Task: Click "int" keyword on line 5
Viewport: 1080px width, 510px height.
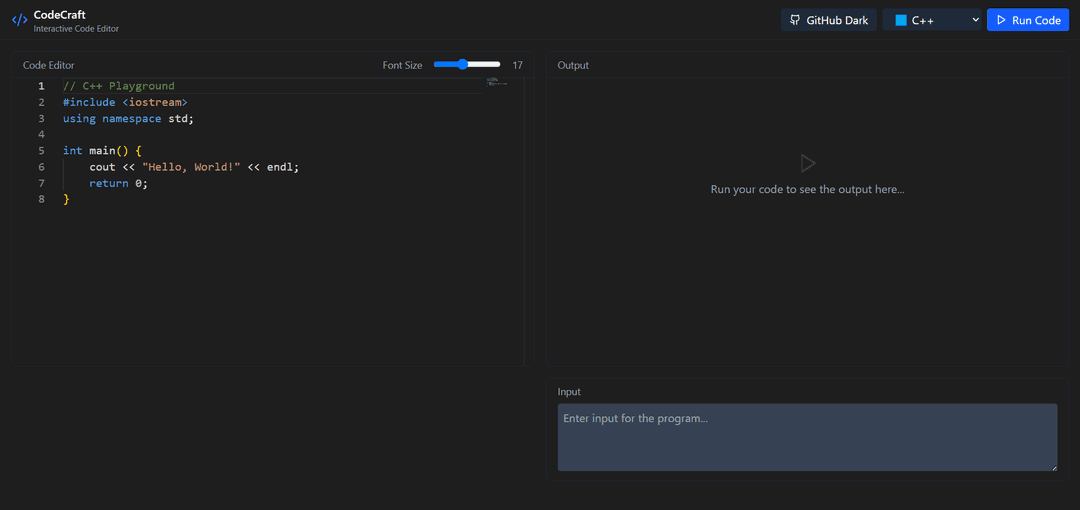Action: pos(72,151)
